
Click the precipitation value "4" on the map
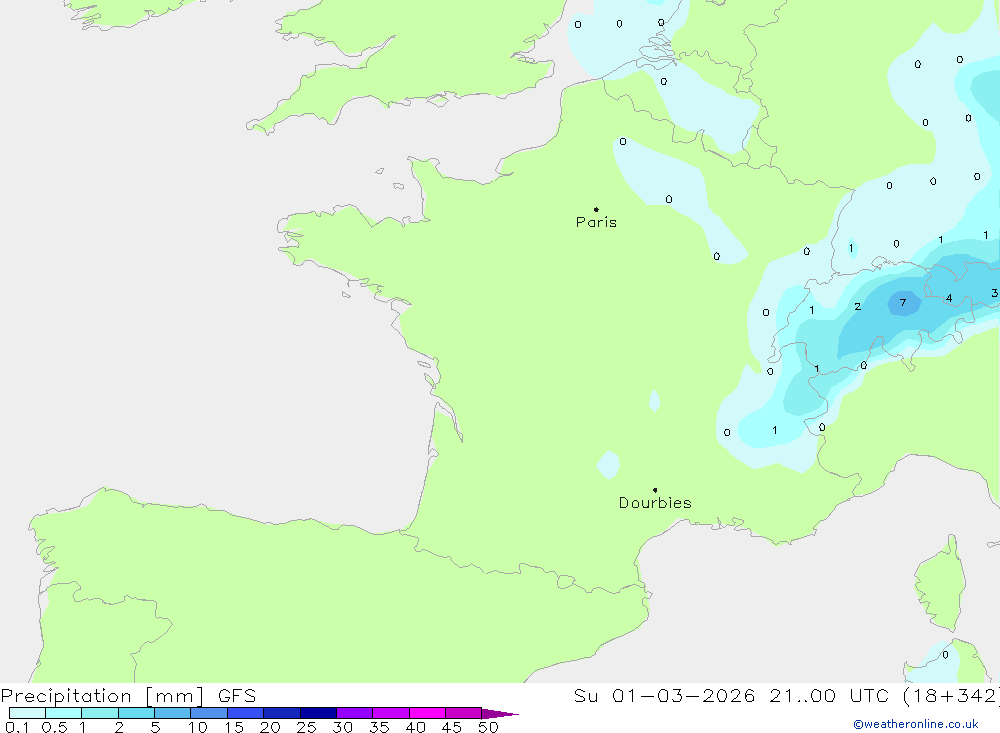(949, 298)
